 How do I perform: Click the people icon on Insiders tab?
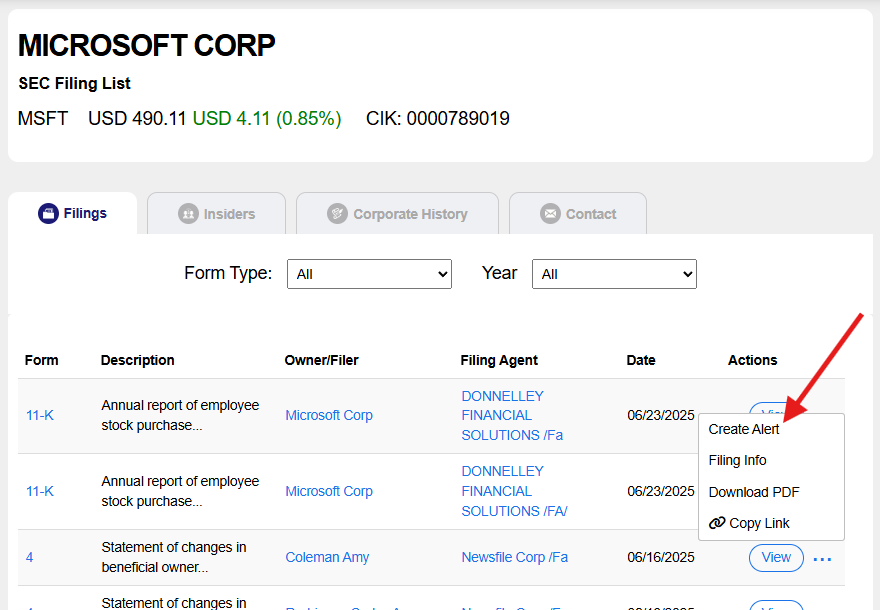click(x=187, y=214)
